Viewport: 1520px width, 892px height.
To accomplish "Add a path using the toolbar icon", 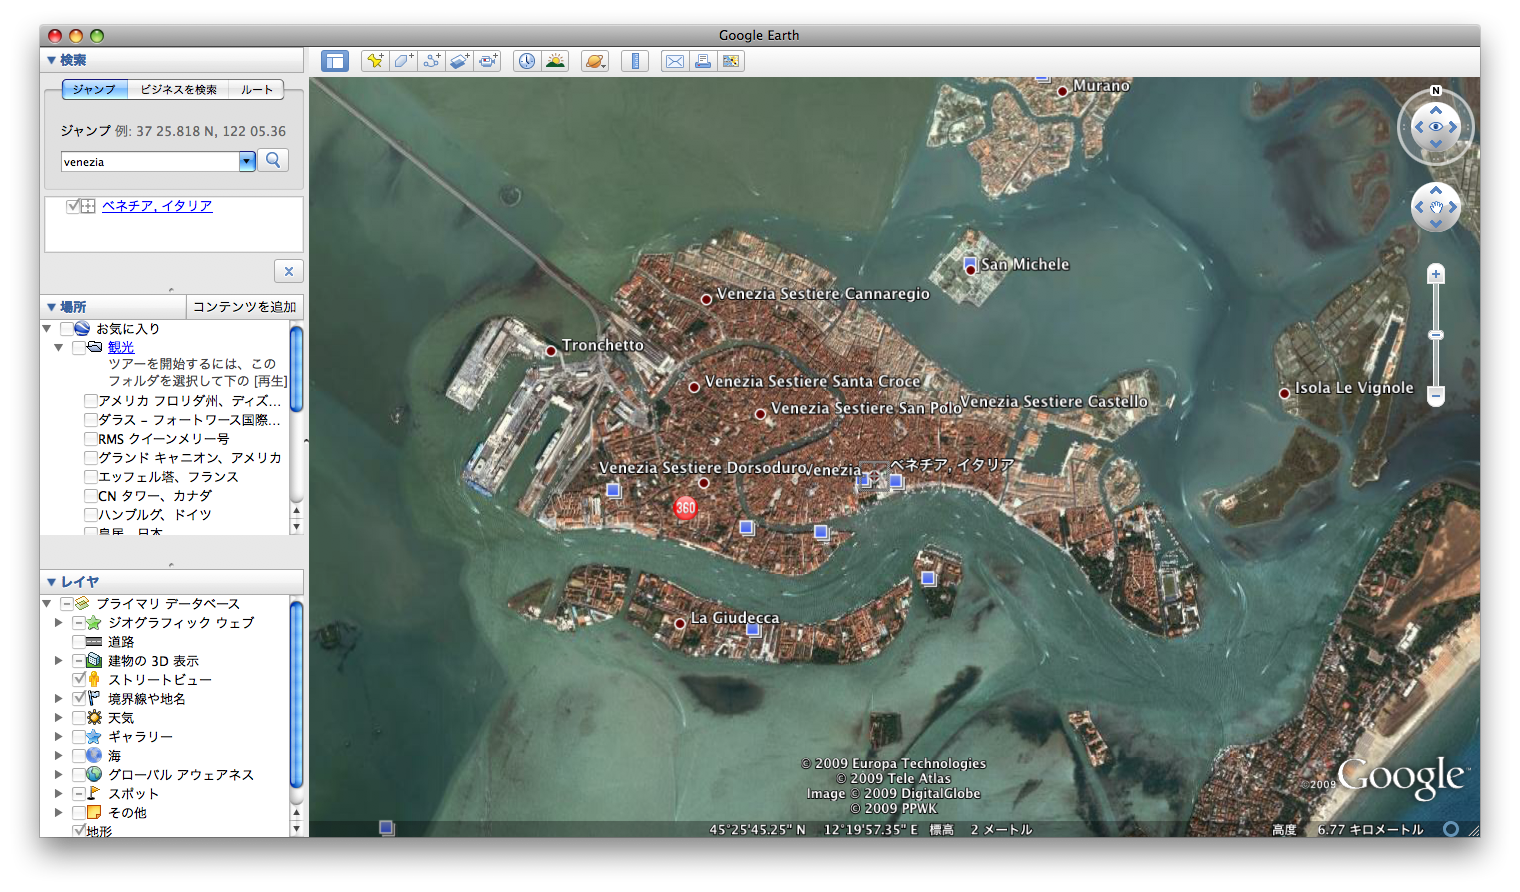I will tap(431, 61).
